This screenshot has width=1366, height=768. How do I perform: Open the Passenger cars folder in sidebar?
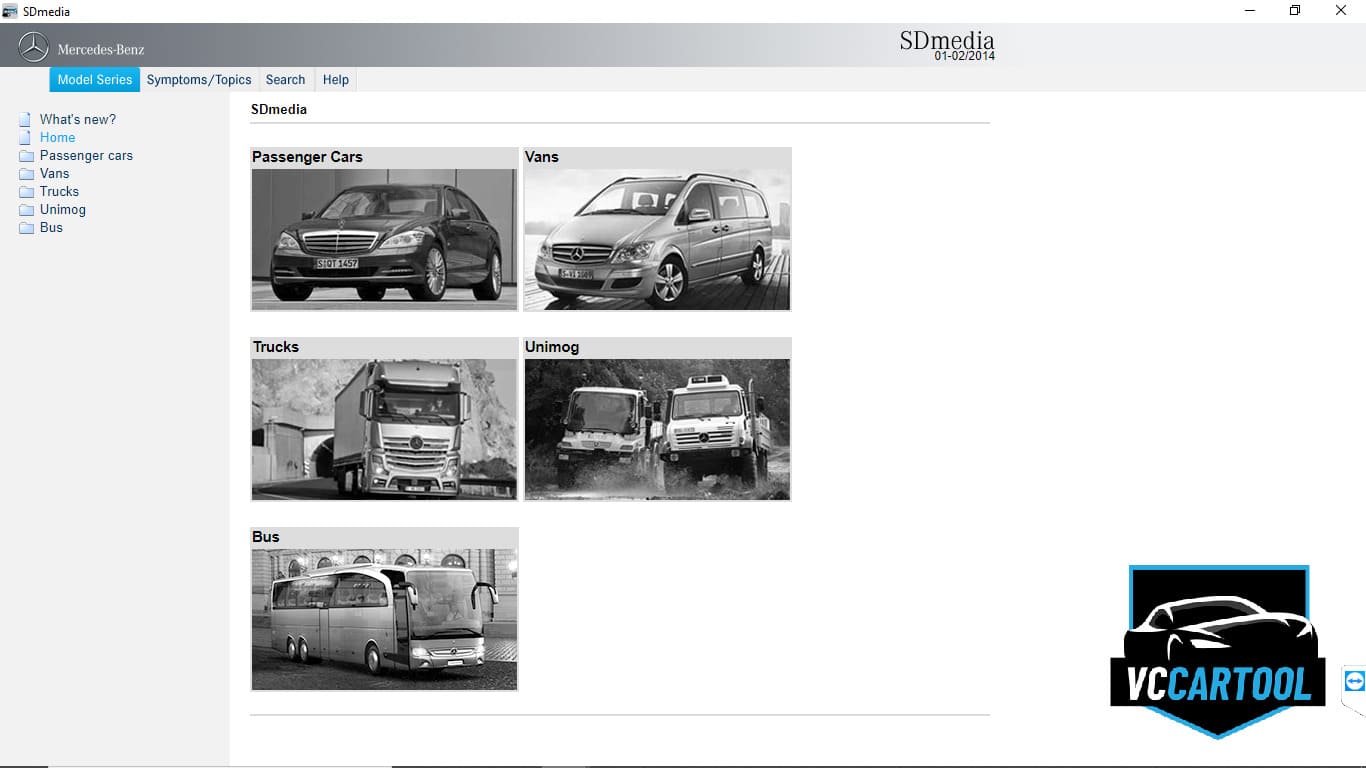tap(86, 155)
